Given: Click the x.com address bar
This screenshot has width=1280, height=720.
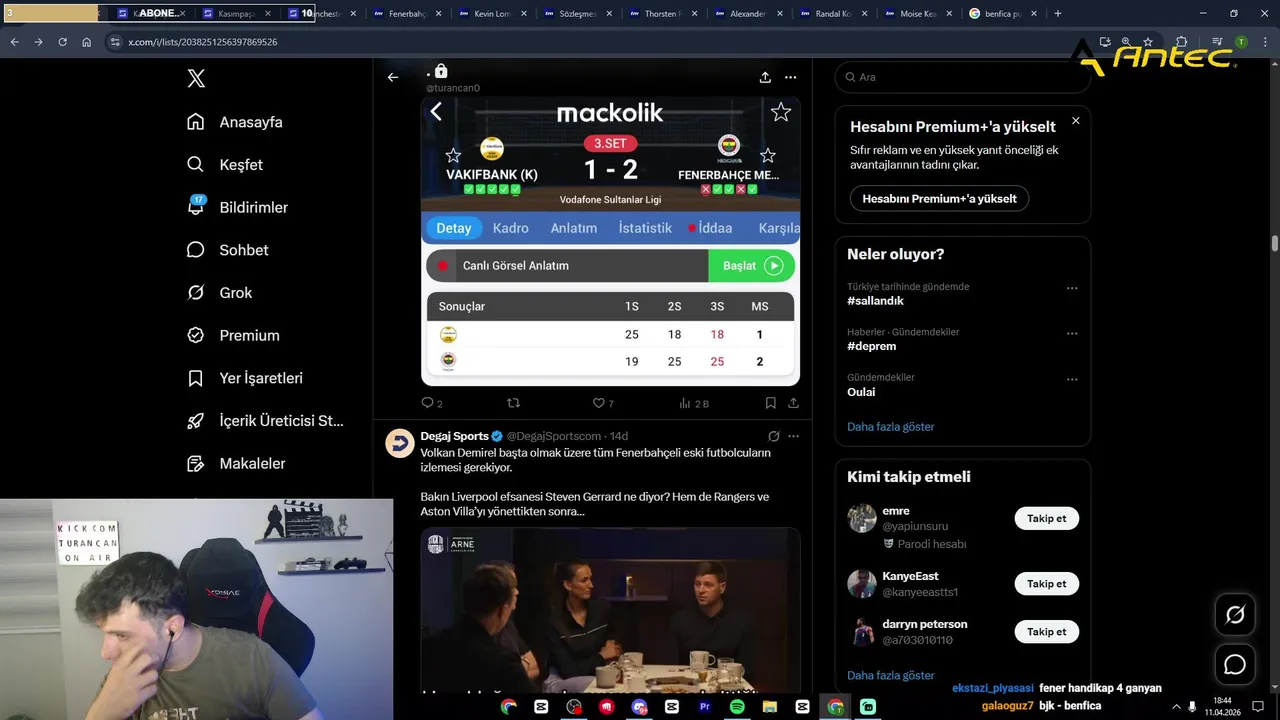Looking at the screenshot, I should point(600,42).
